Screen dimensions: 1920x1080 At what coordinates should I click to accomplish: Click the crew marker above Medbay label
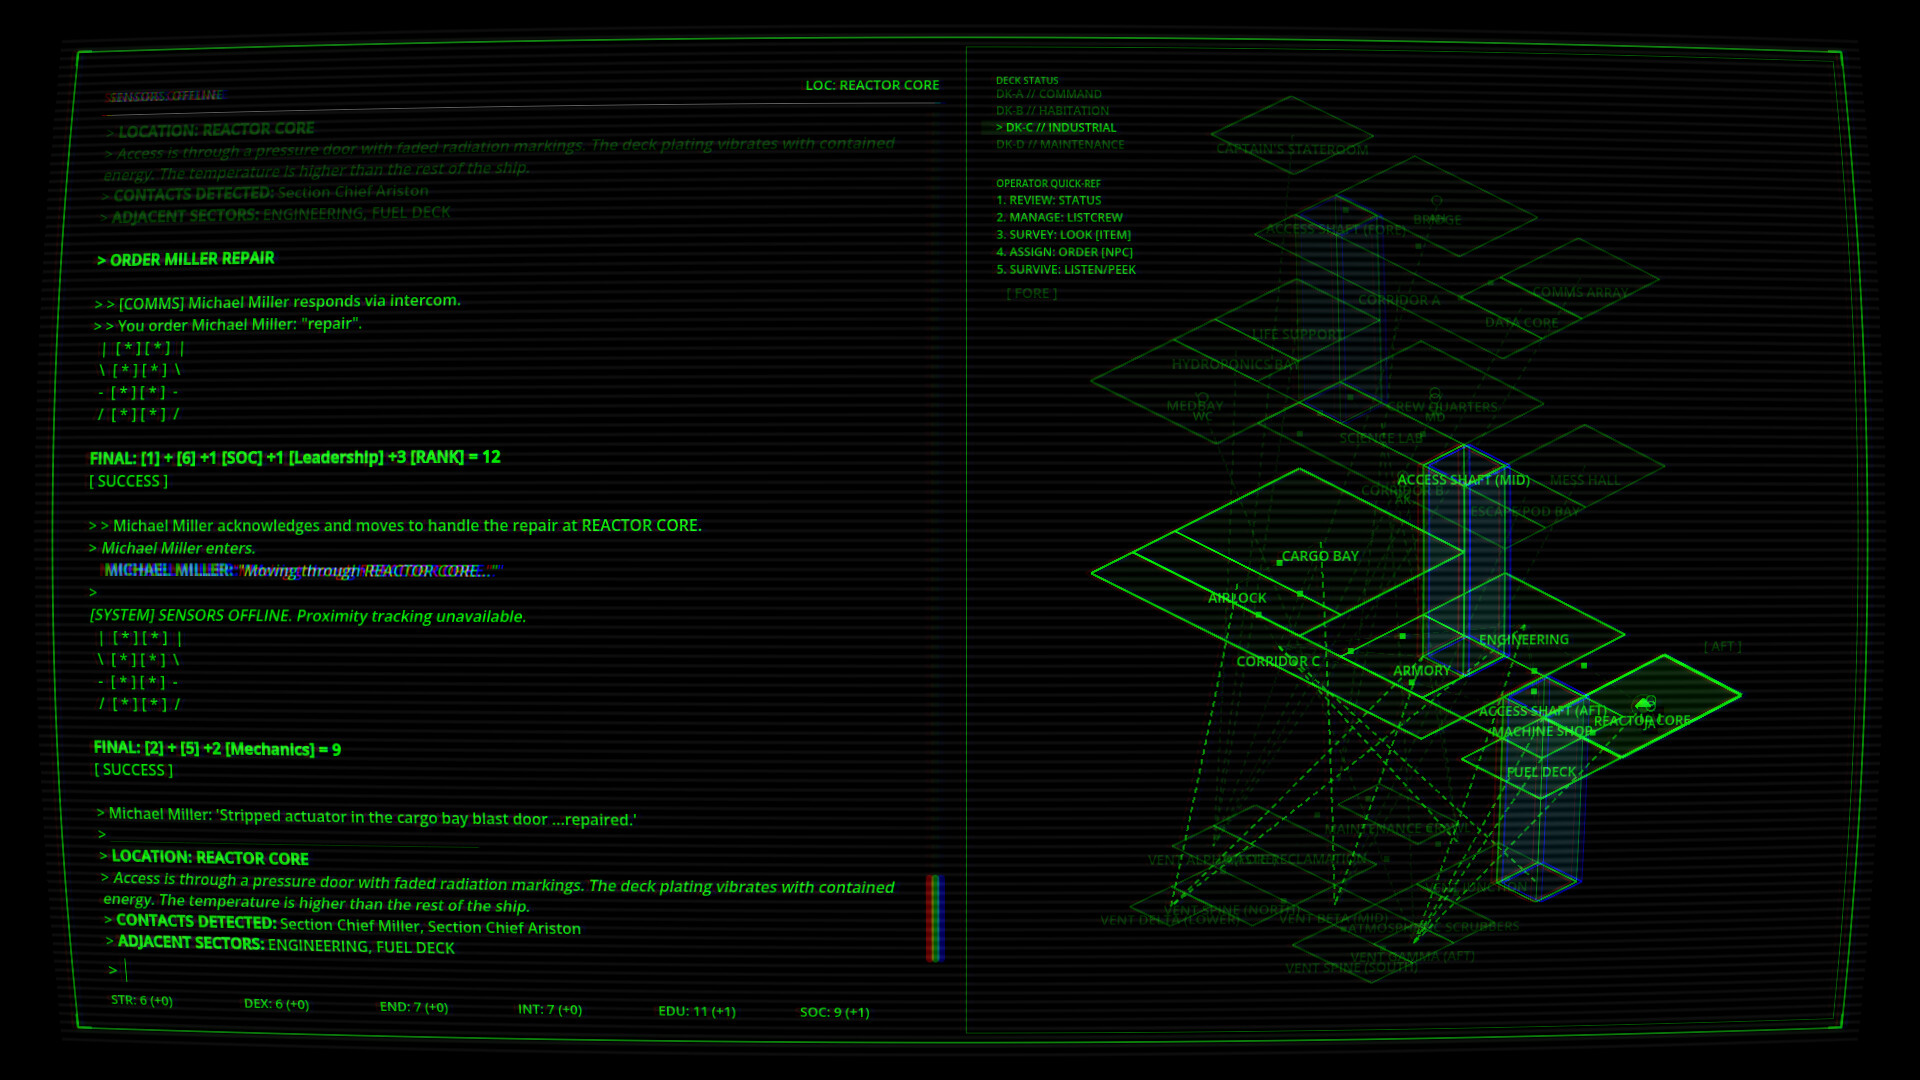[1202, 397]
